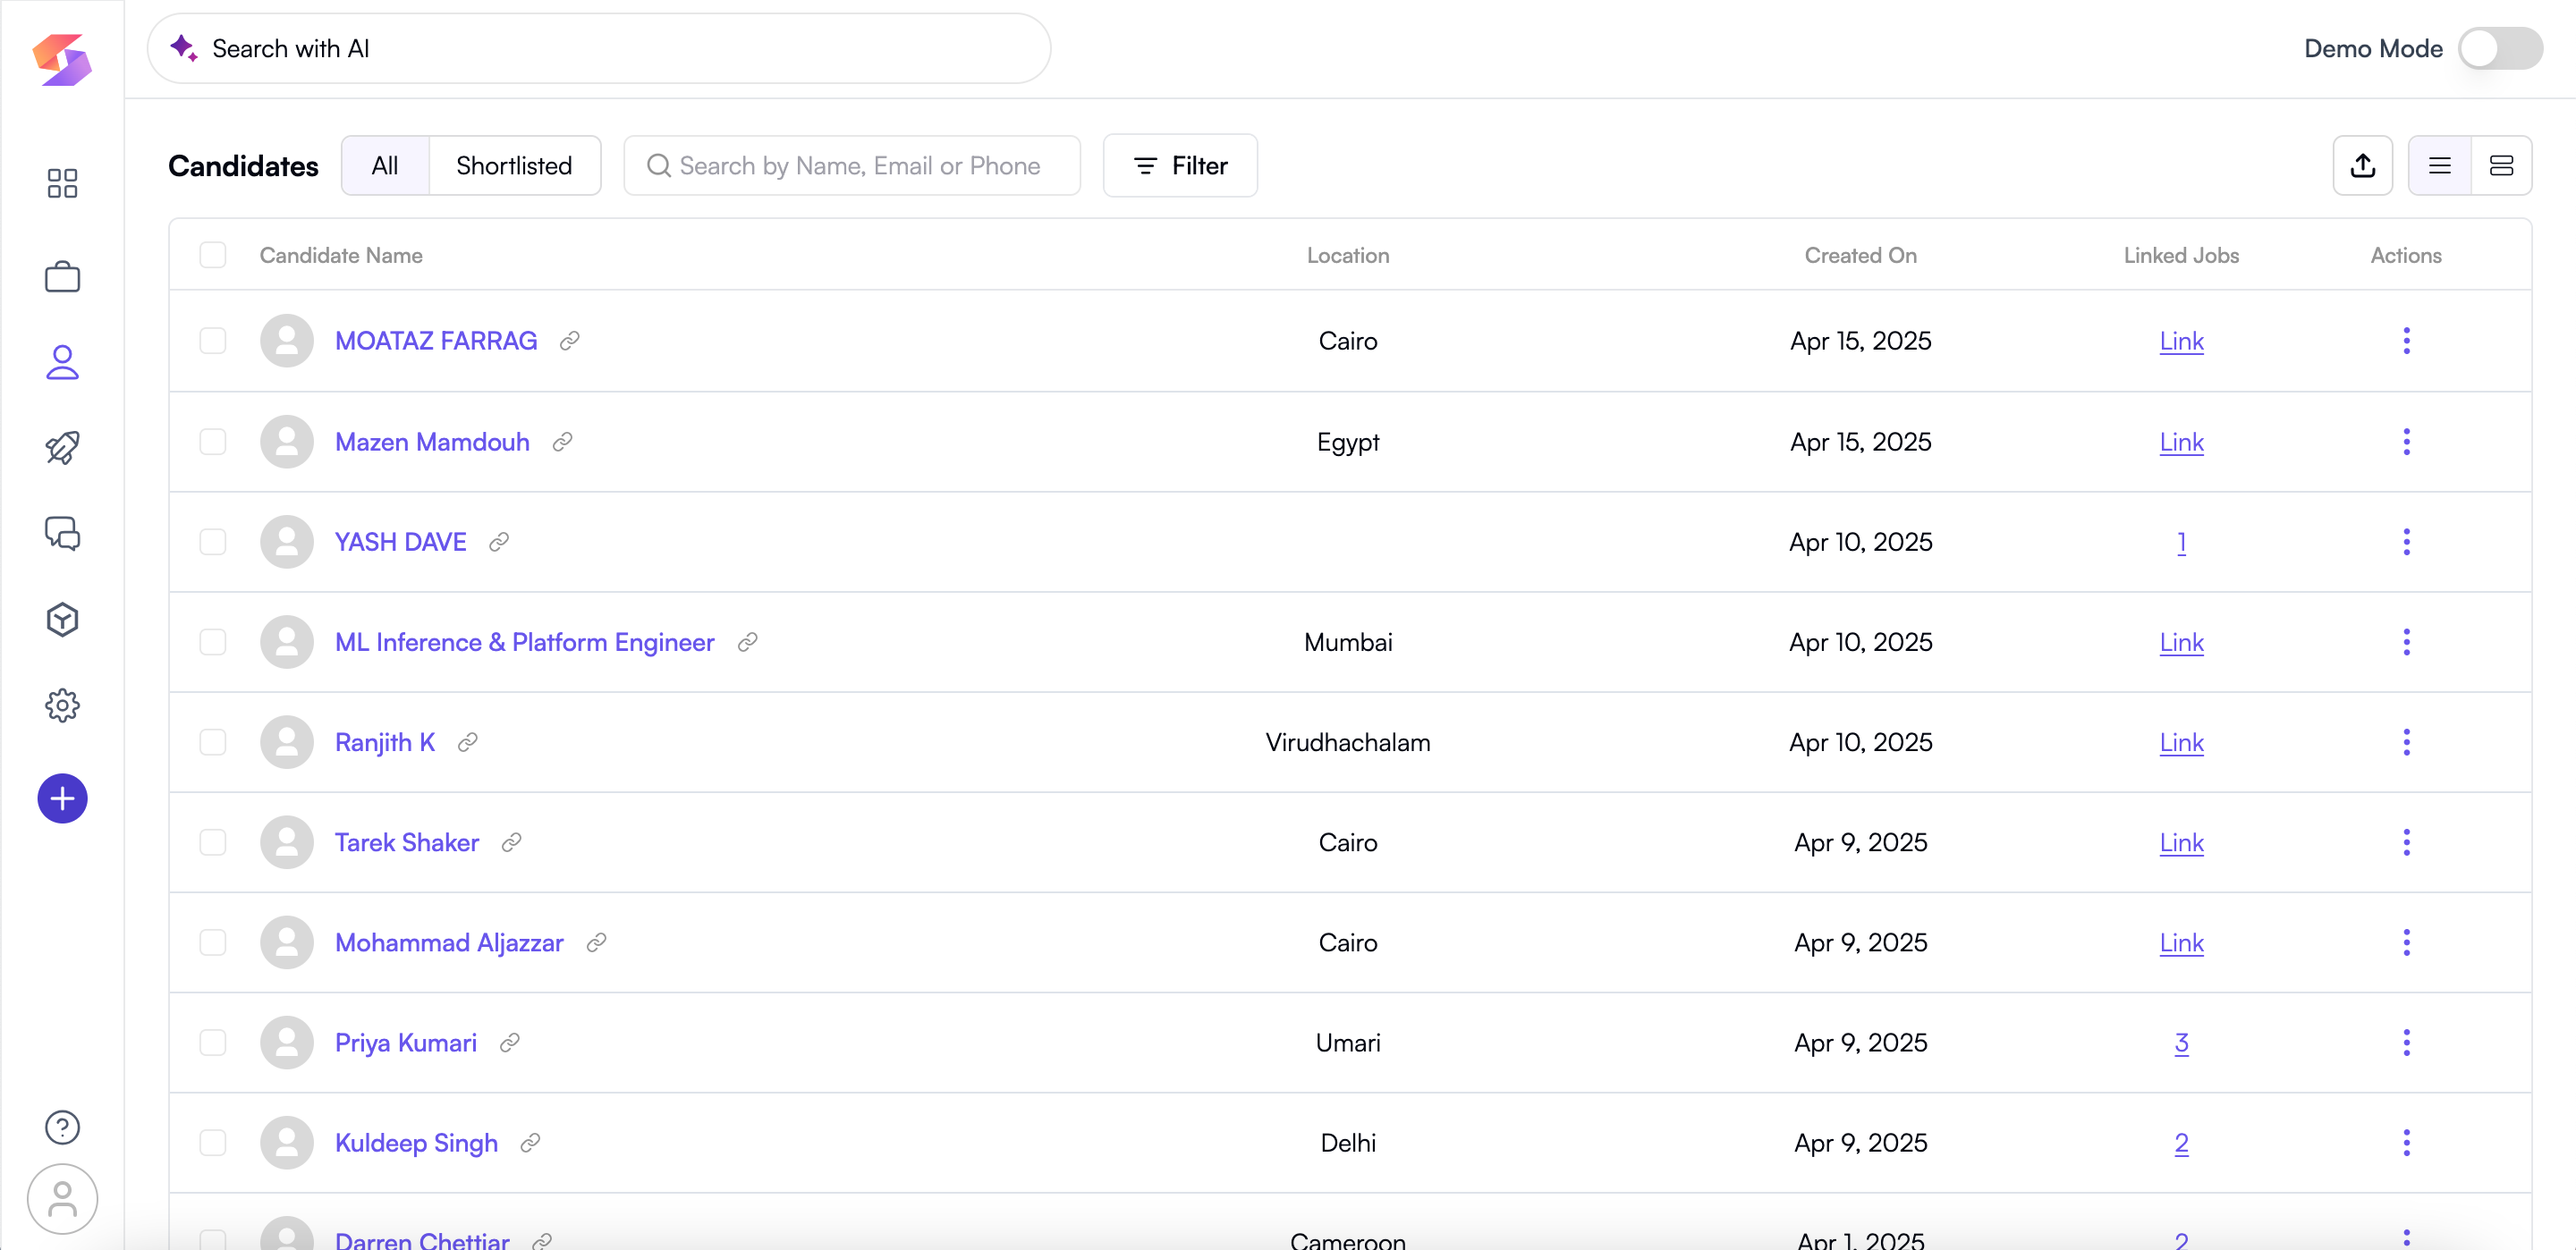Screen dimensions: 2576x1250
Task: Open the dashboard grid icon in sidebar
Action: tap(62, 183)
